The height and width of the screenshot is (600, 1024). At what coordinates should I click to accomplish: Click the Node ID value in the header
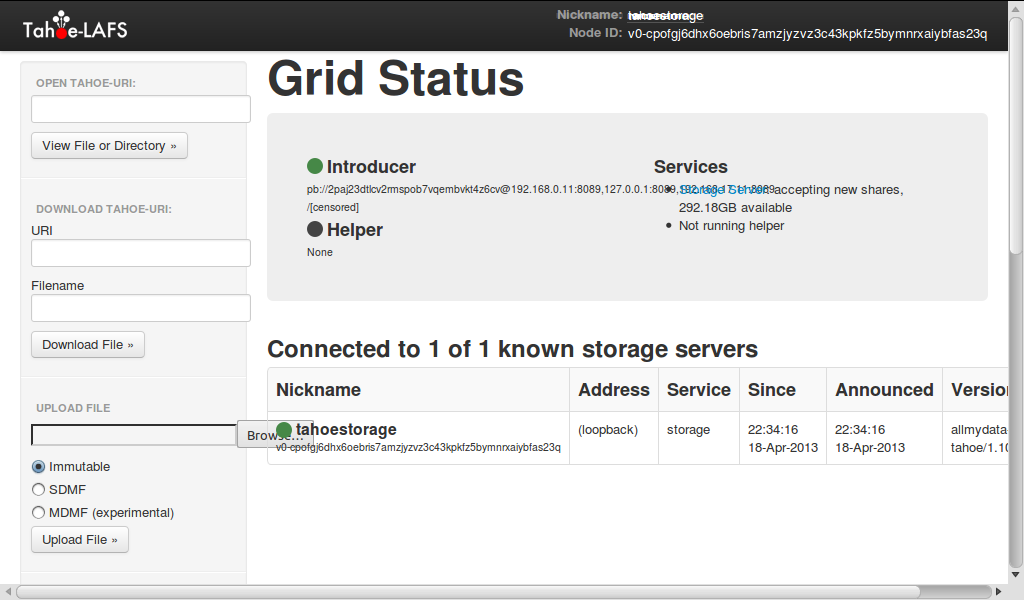[807, 33]
